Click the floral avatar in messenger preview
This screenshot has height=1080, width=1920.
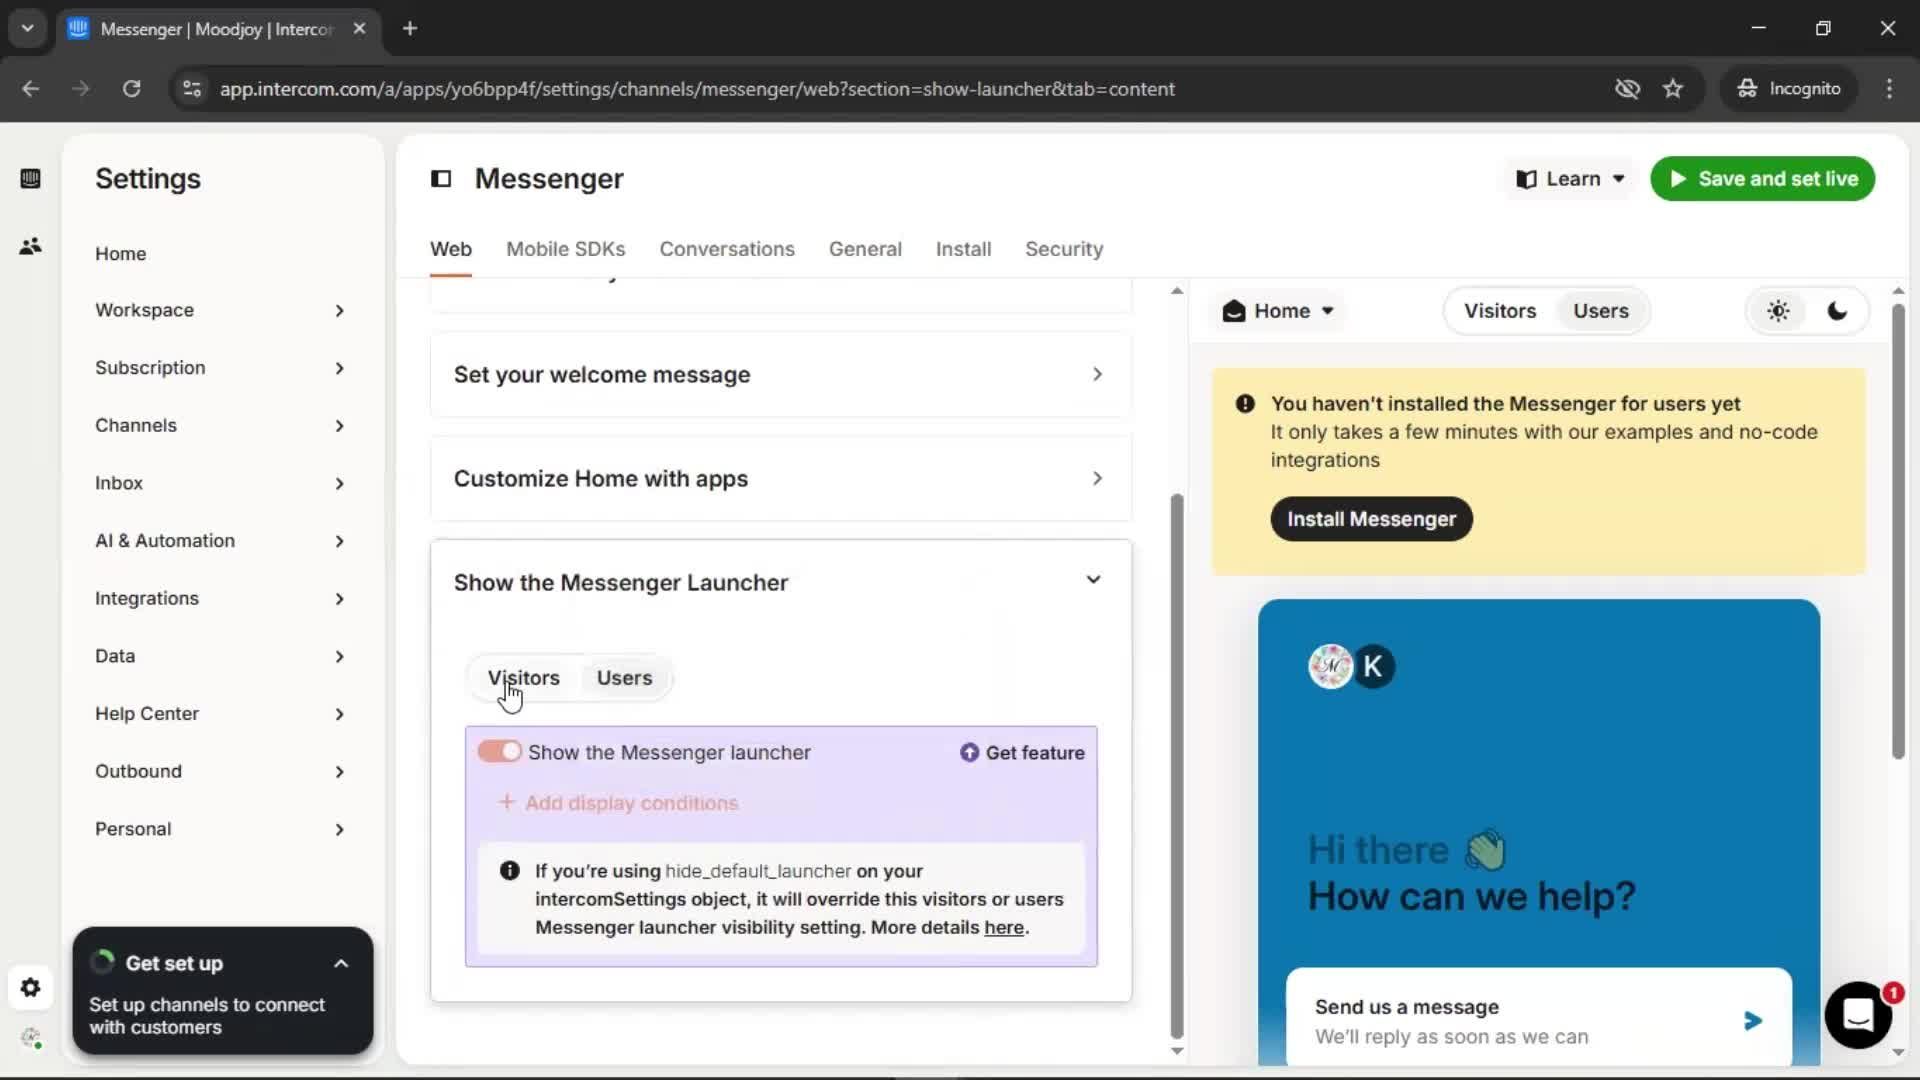pyautogui.click(x=1330, y=666)
